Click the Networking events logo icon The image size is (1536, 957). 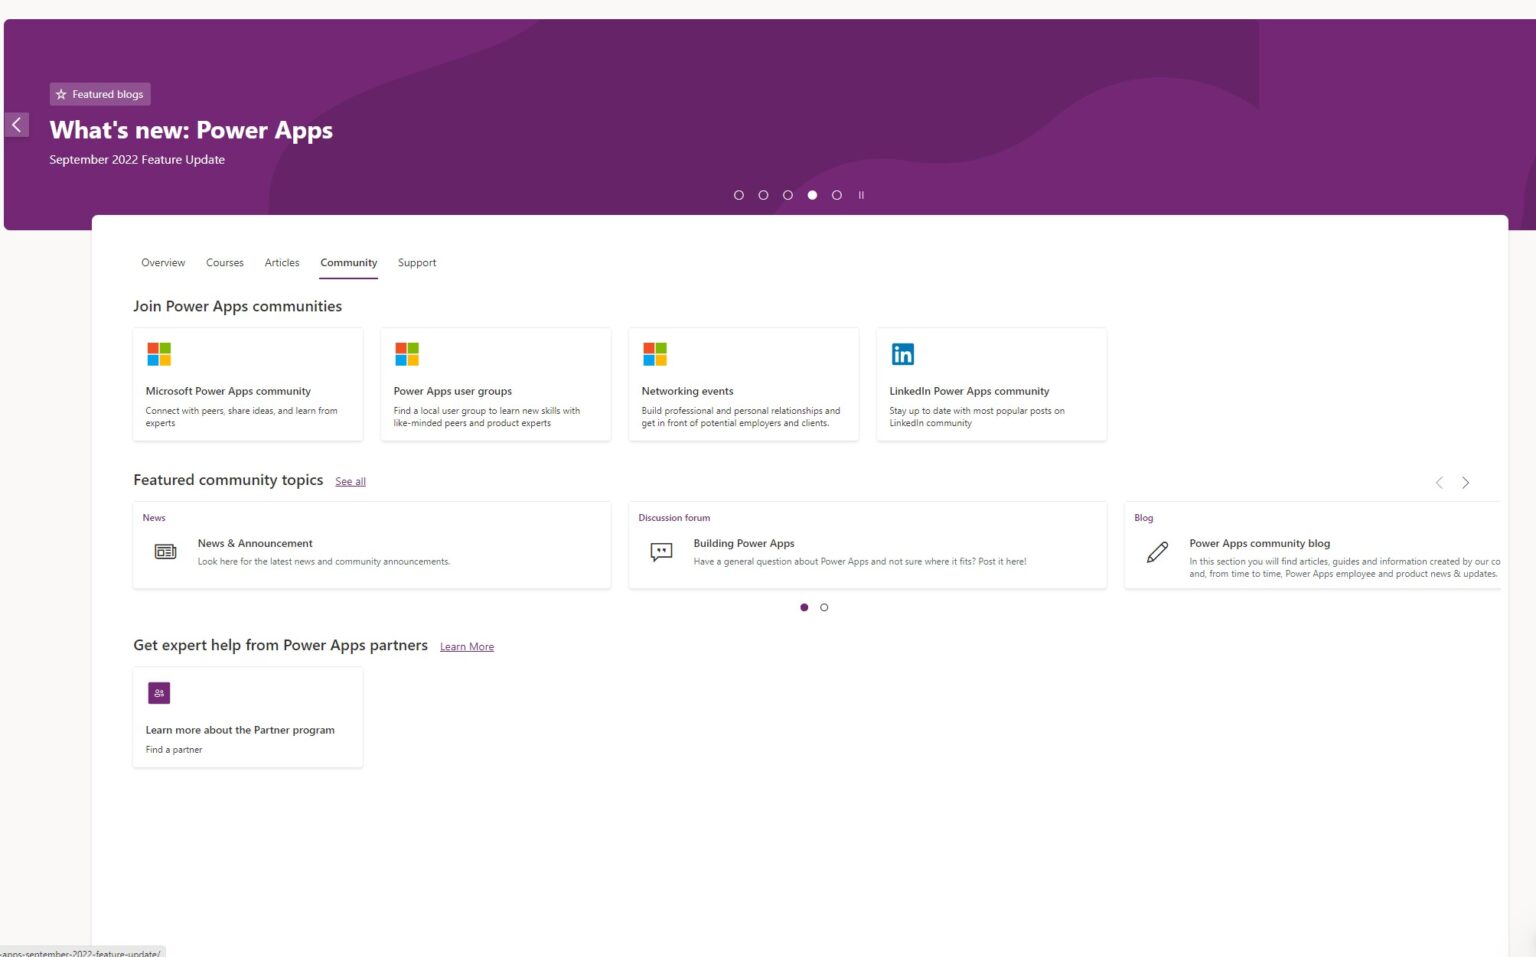coord(656,353)
